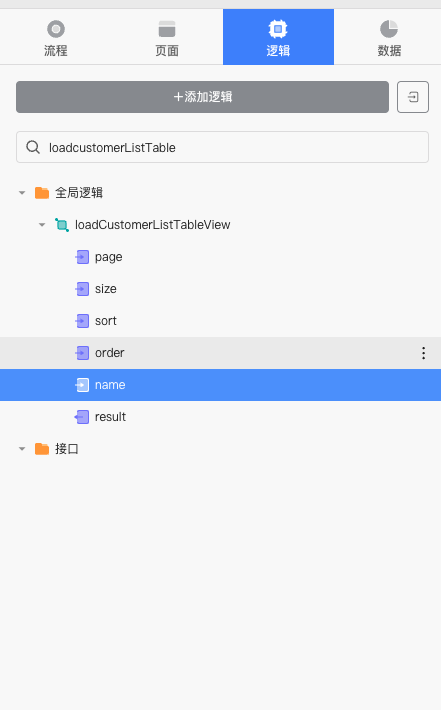Screen dimensions: 441x710
Task: Click the page input parameter icon
Action: pyautogui.click(x=82, y=257)
